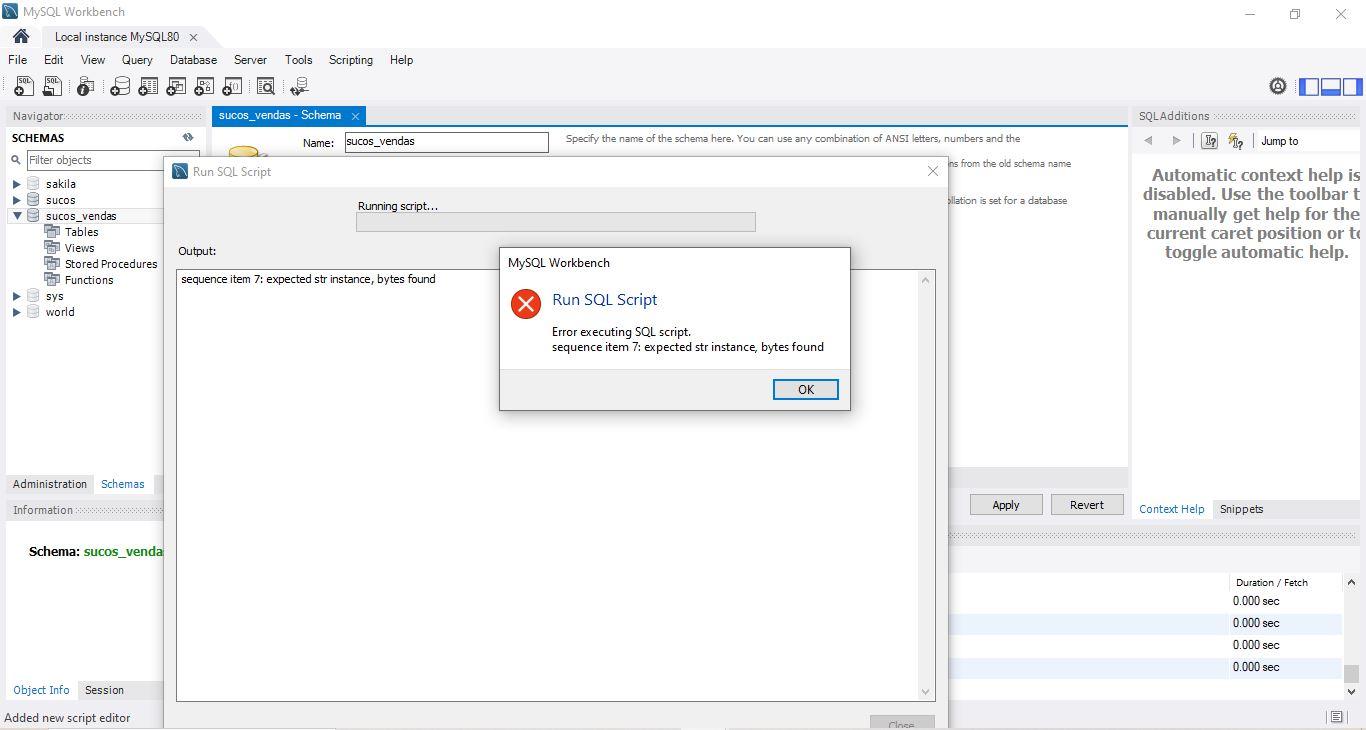Switch to the Context Help tab
Viewport: 1366px width, 730px height.
tap(1171, 509)
